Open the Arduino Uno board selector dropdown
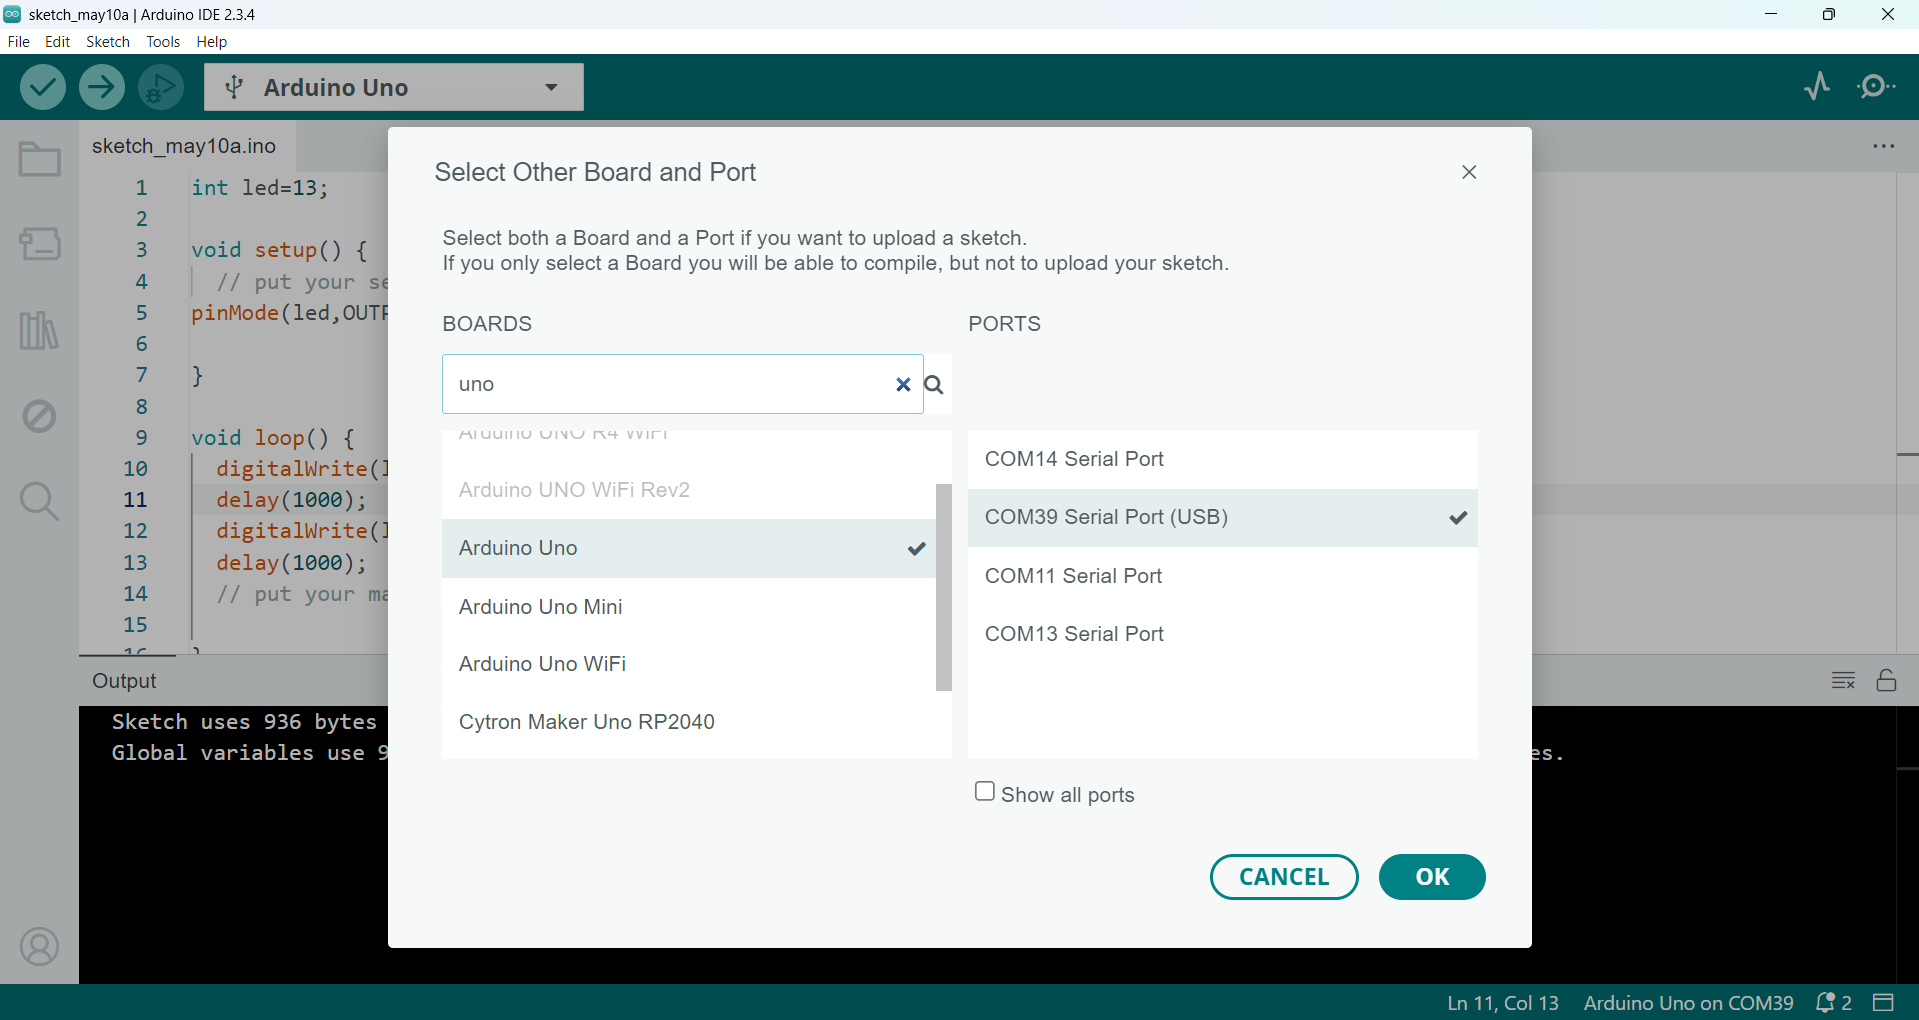Viewport: 1919px width, 1020px height. pyautogui.click(x=394, y=87)
